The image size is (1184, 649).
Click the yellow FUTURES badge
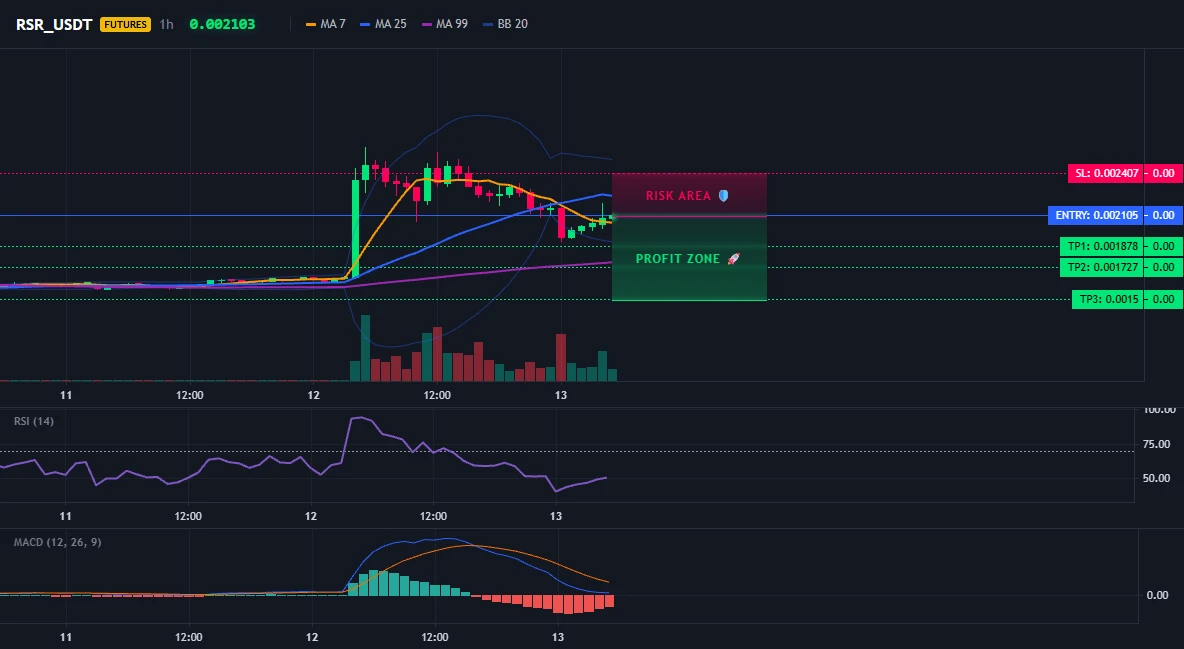[125, 24]
